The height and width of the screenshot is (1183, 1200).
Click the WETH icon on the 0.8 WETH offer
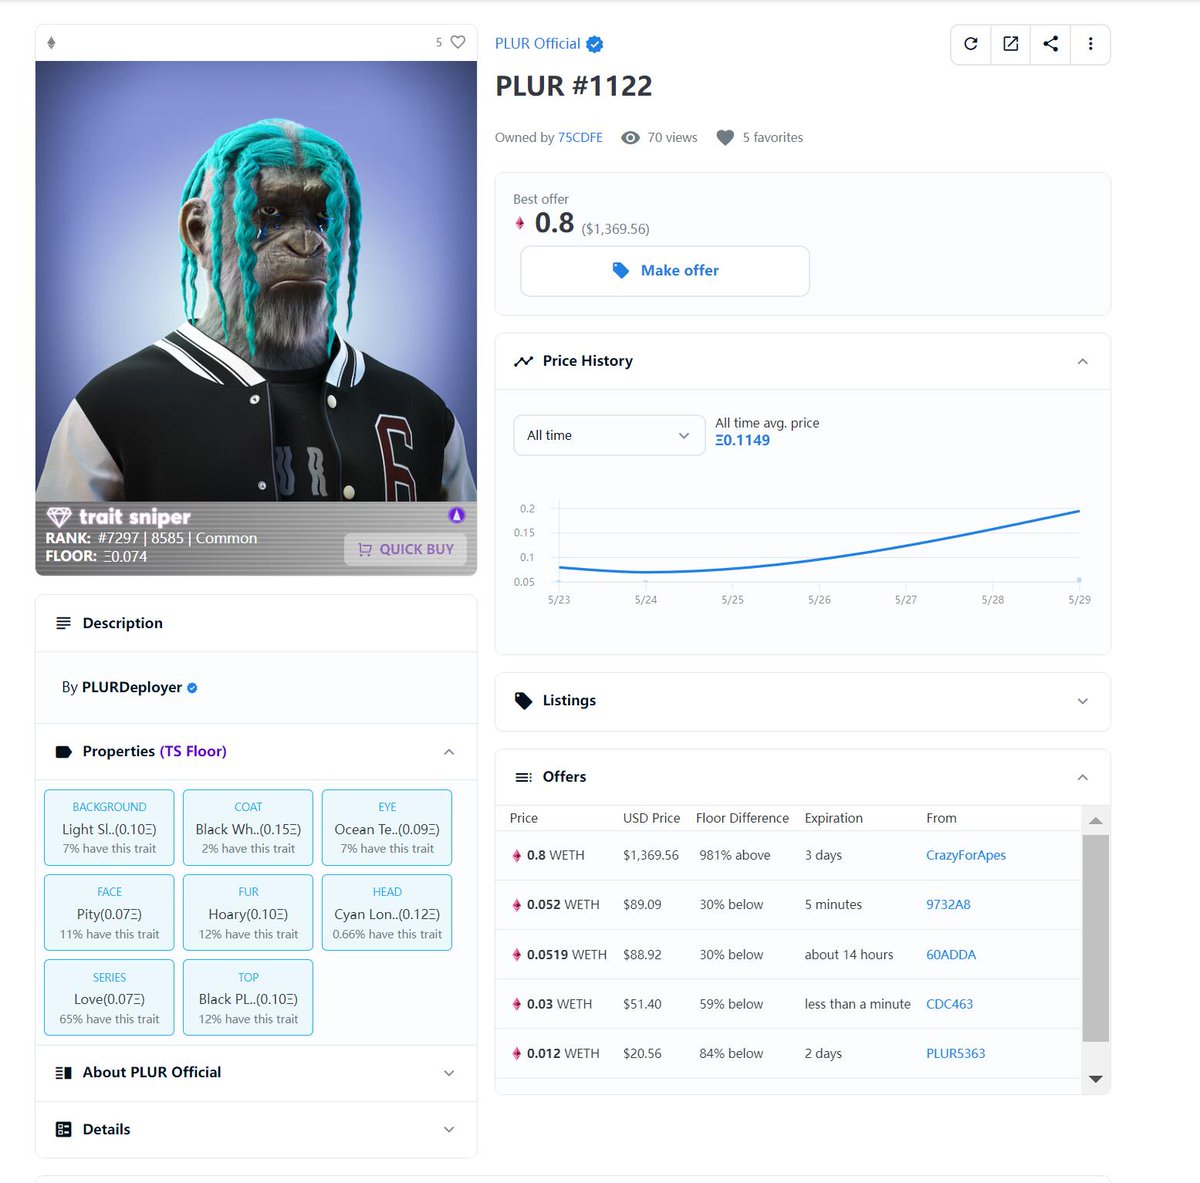click(517, 856)
